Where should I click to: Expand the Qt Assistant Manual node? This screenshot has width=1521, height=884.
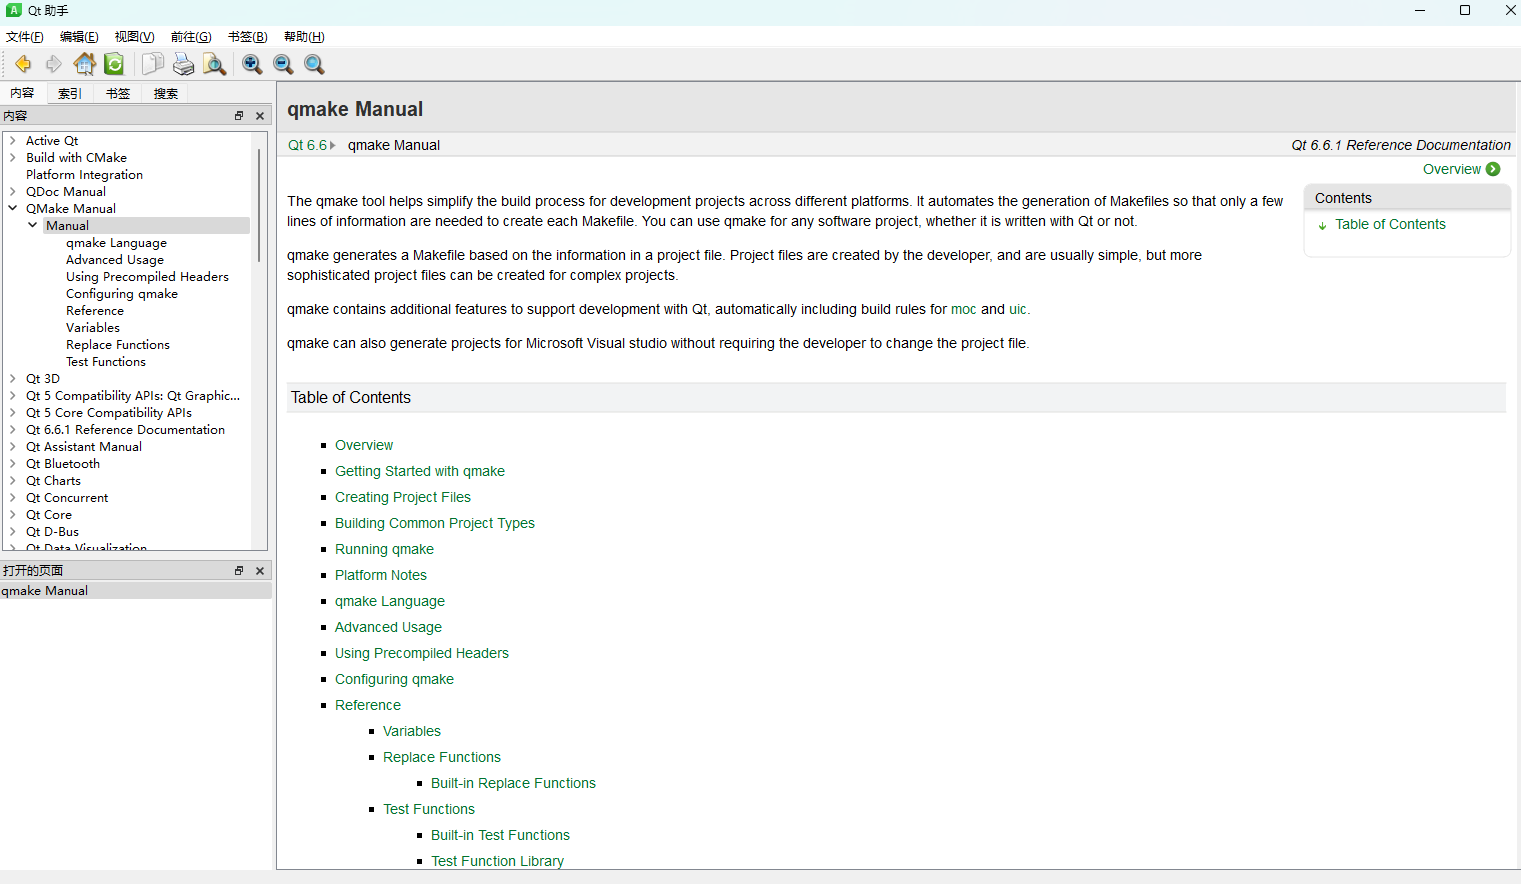13,447
